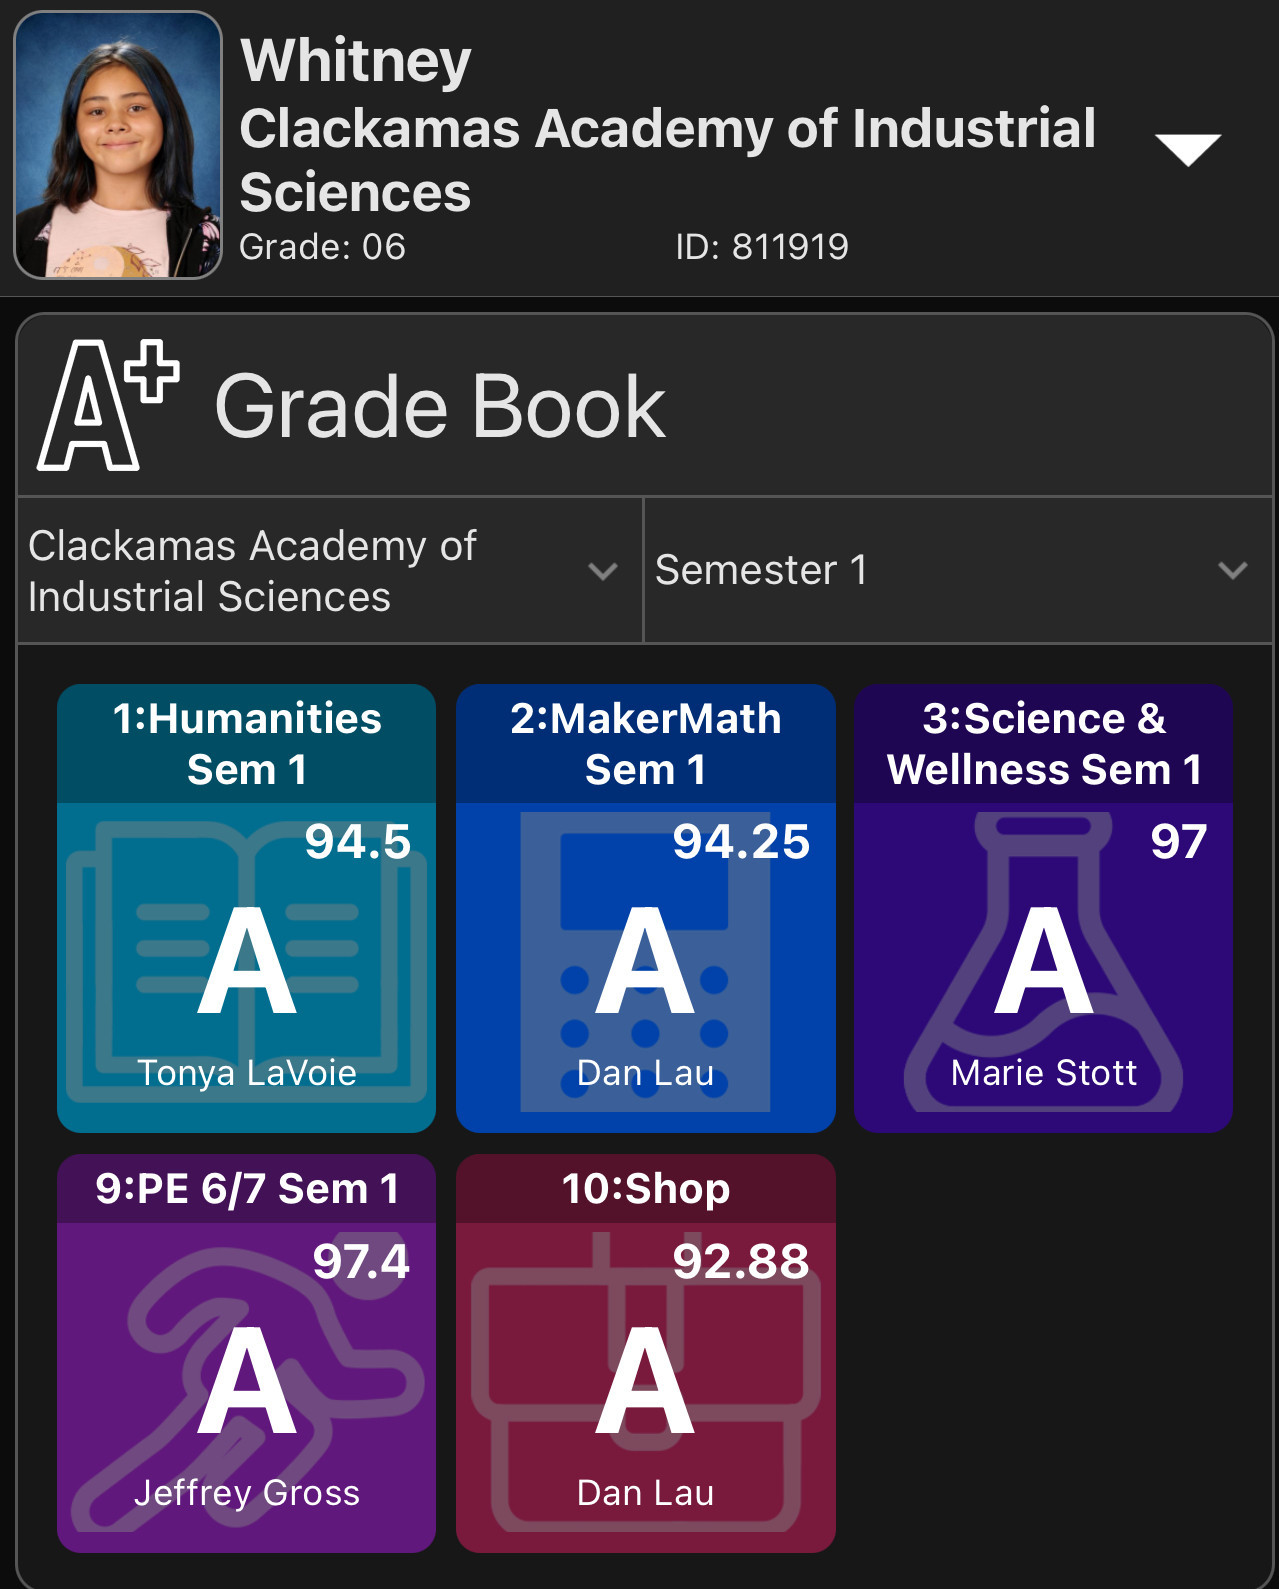
Task: Click teacher name Tonya LaVoie
Action: pyautogui.click(x=246, y=1073)
